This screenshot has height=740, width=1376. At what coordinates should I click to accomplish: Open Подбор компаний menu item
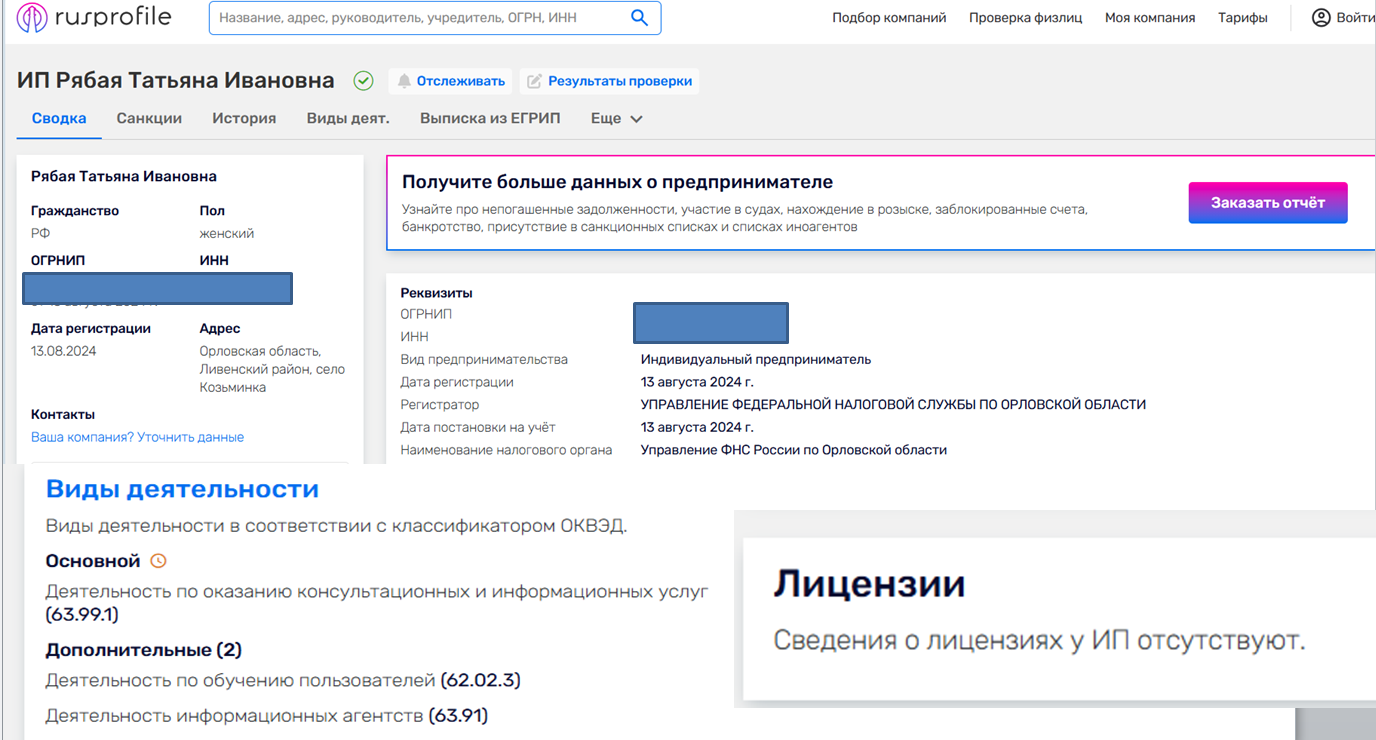(889, 18)
